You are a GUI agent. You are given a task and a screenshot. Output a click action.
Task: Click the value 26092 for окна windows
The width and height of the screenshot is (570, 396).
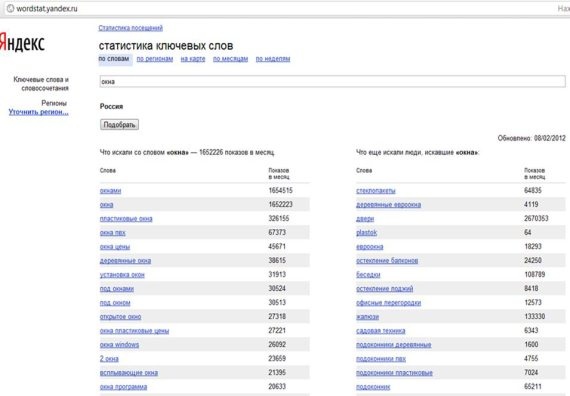(x=277, y=344)
